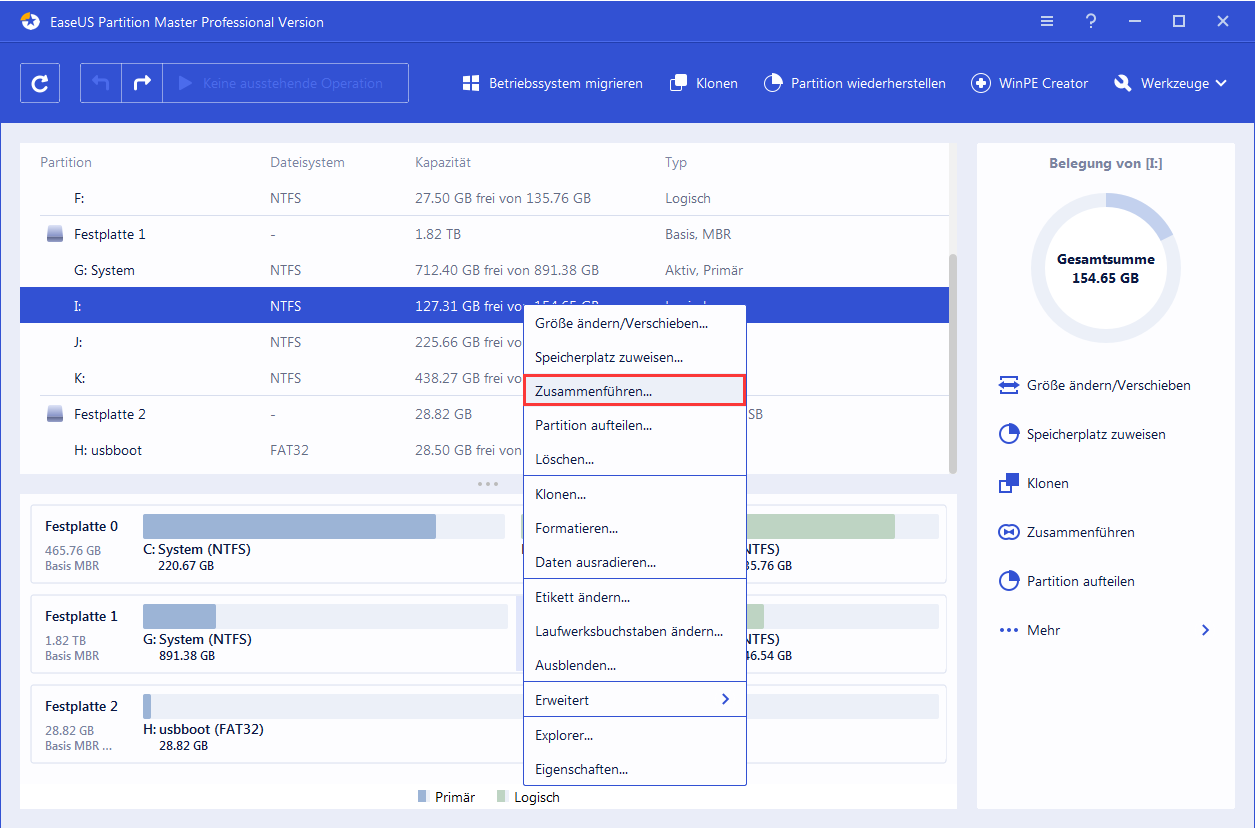Click the Festplatte 1 disk icon in the list
The width and height of the screenshot is (1255, 828).
point(55,234)
